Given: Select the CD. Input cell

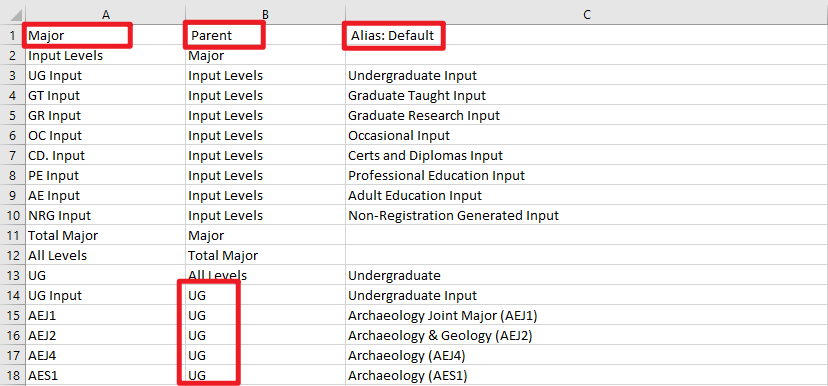Looking at the screenshot, I should point(106,155).
